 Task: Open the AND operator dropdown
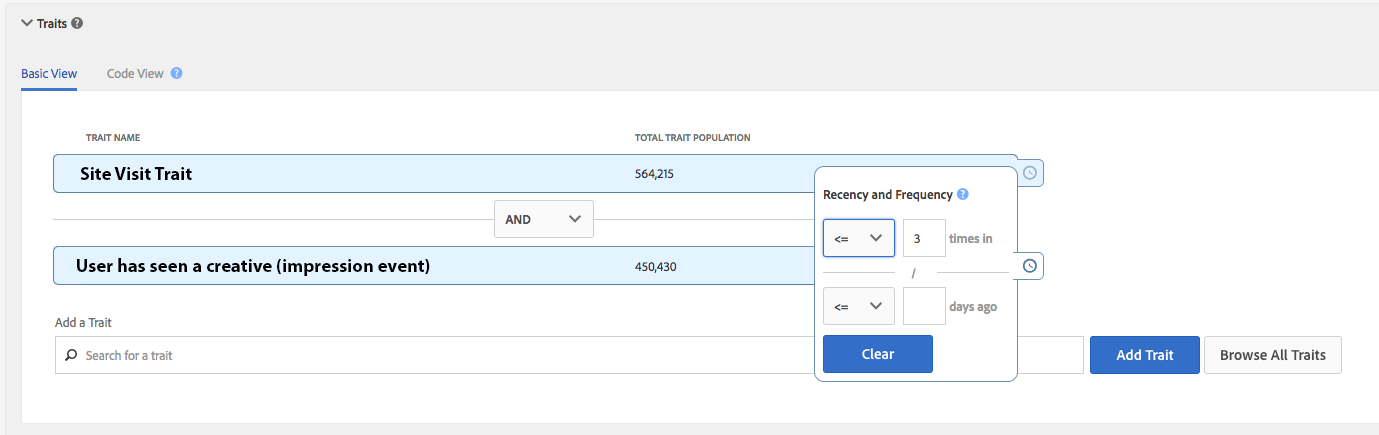click(x=543, y=219)
